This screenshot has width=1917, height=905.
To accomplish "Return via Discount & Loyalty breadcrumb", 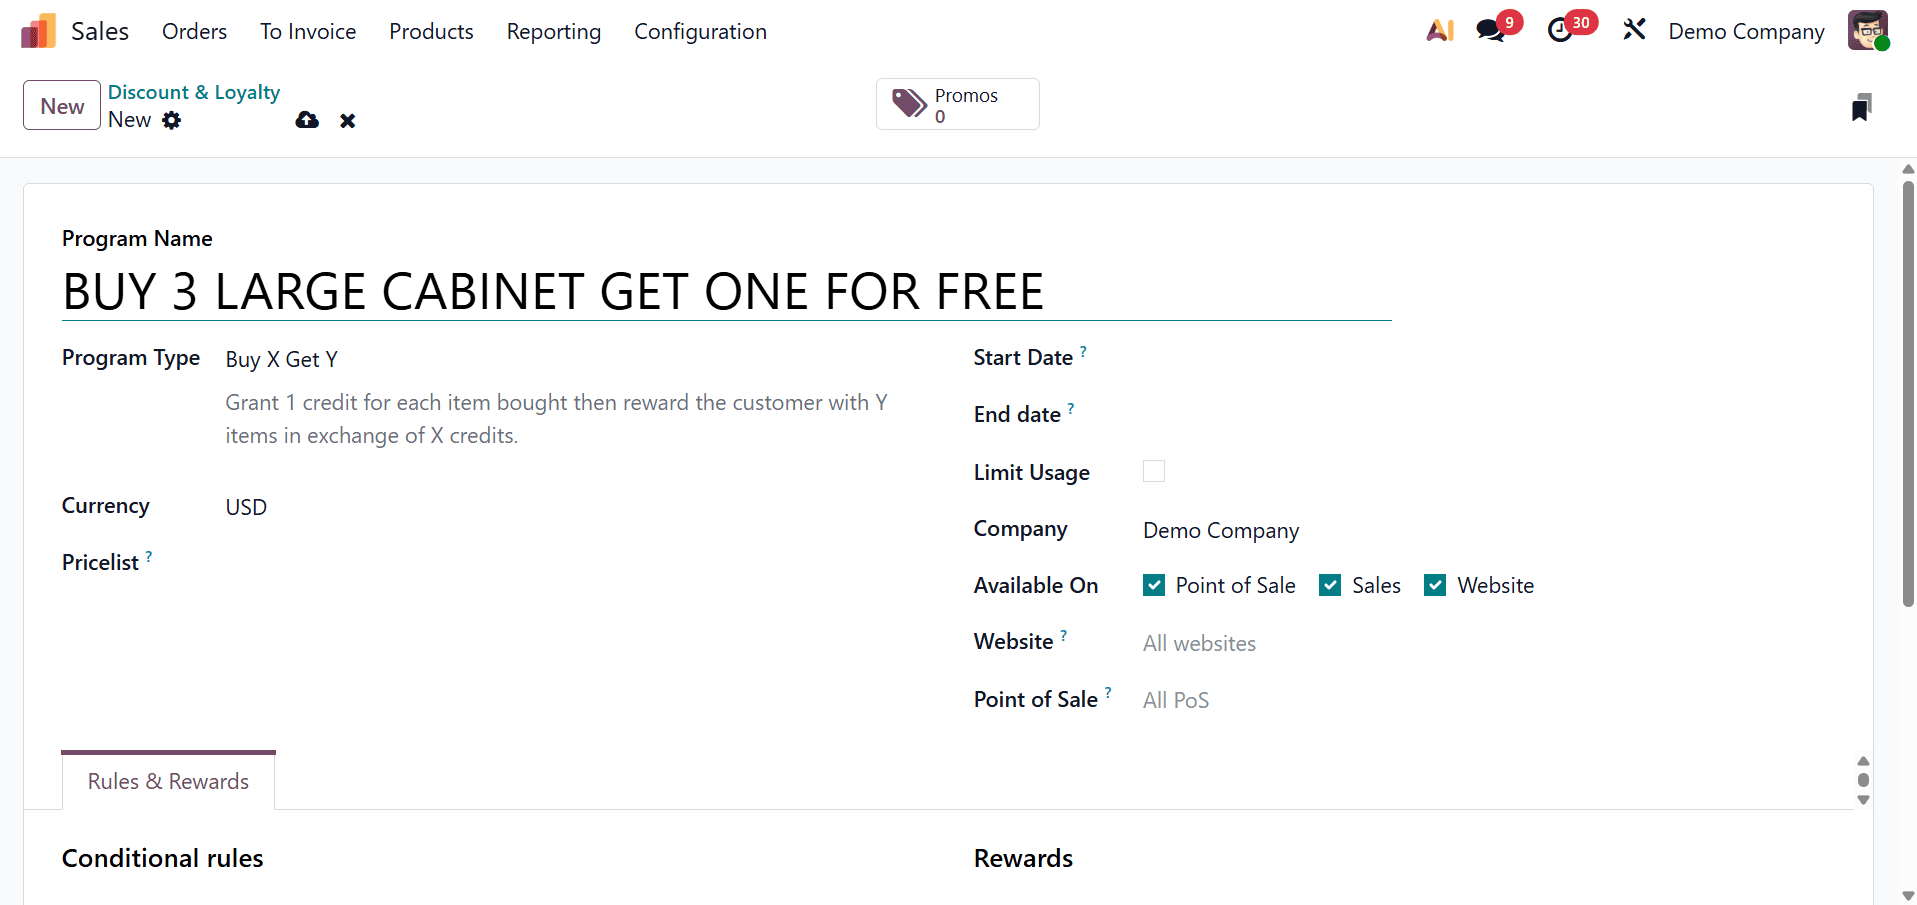I will [193, 92].
